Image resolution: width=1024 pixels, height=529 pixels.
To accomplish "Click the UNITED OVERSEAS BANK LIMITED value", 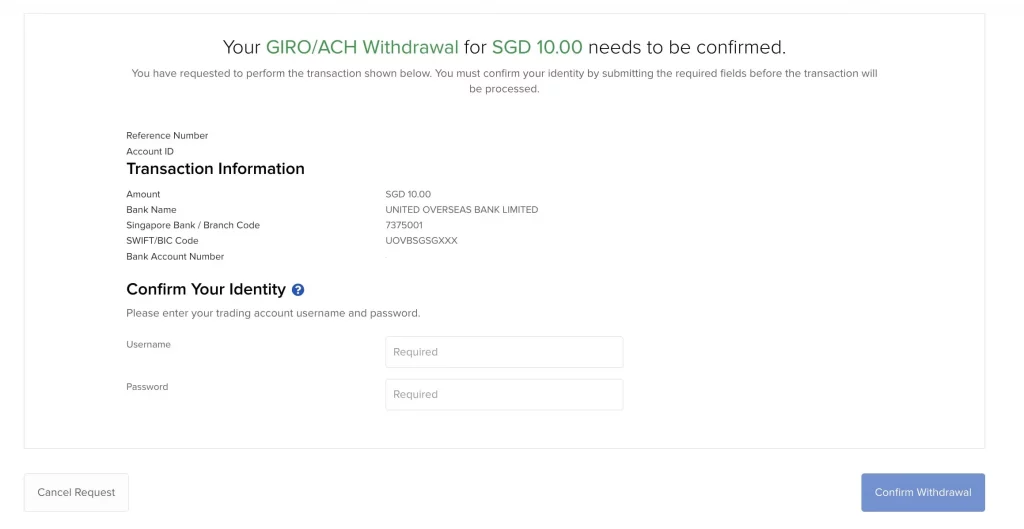I will click(461, 210).
